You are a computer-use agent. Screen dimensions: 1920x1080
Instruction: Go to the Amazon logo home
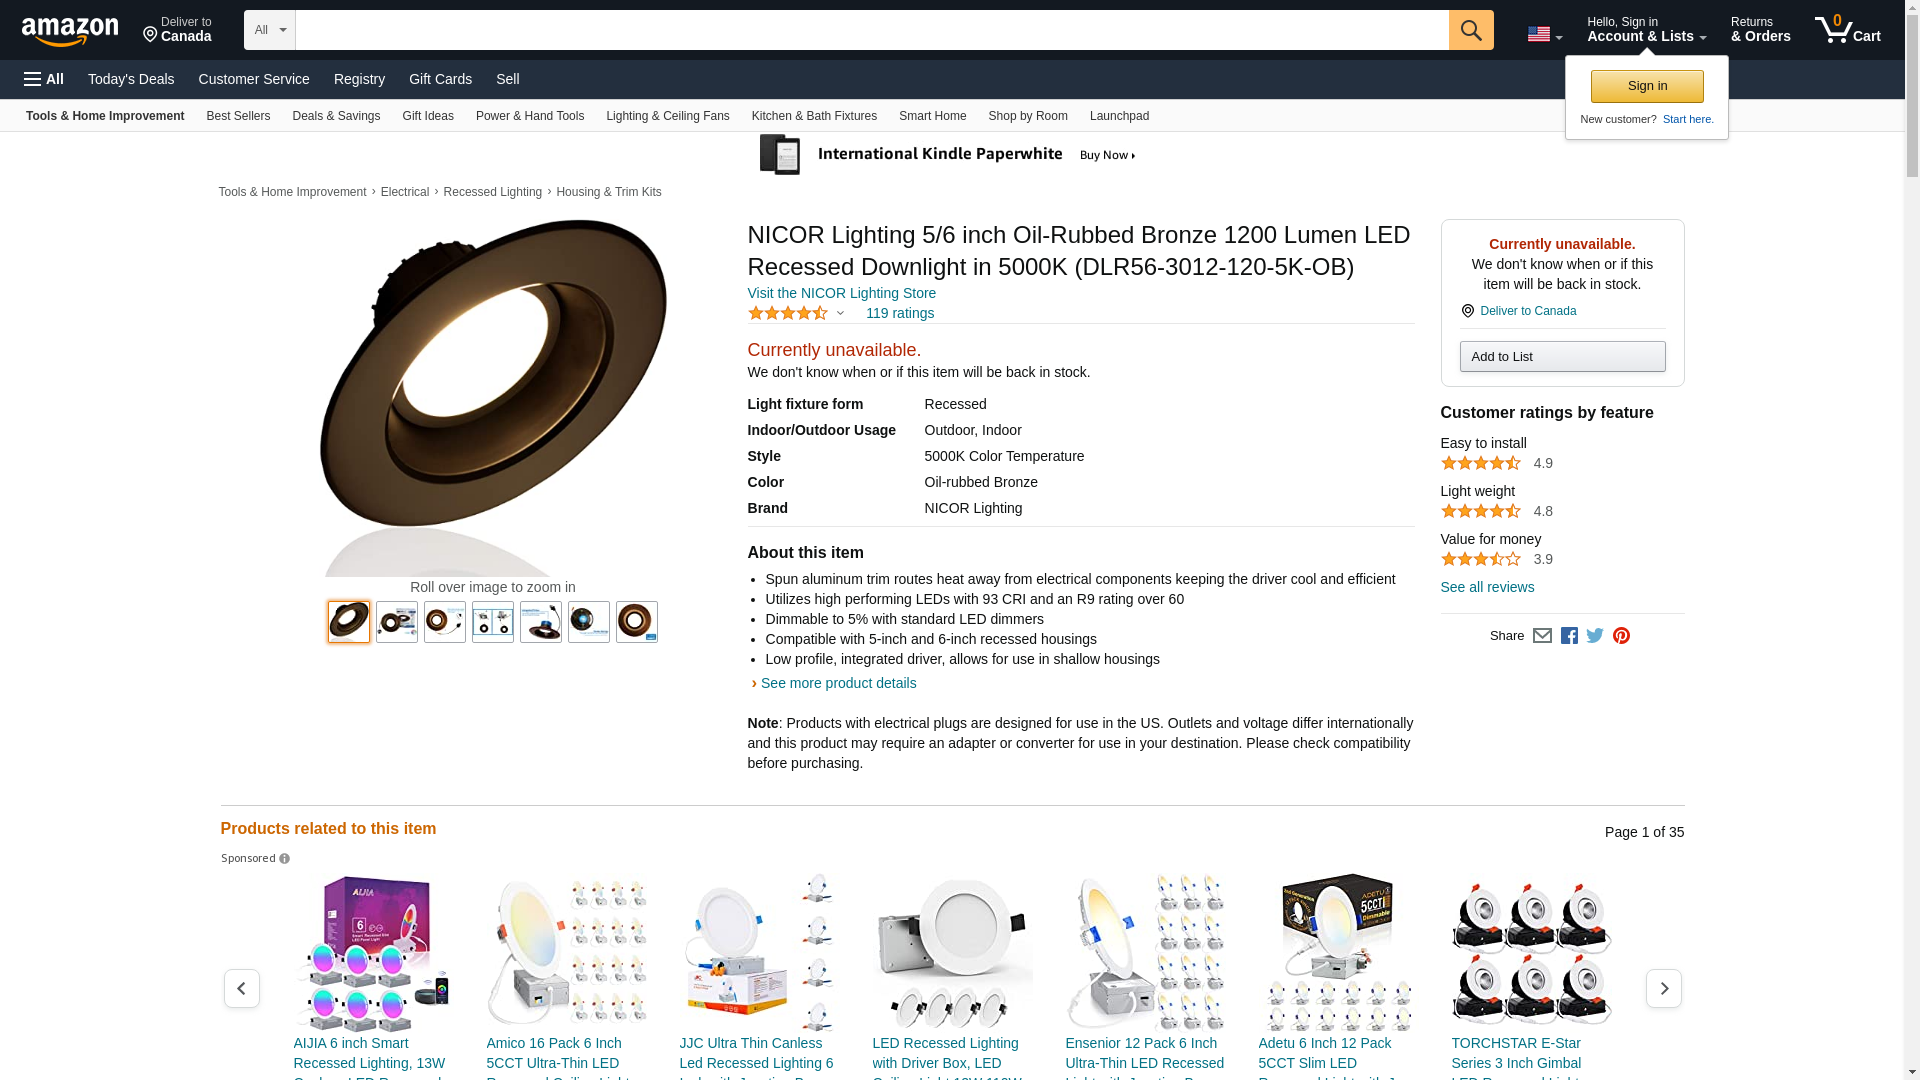70,31
